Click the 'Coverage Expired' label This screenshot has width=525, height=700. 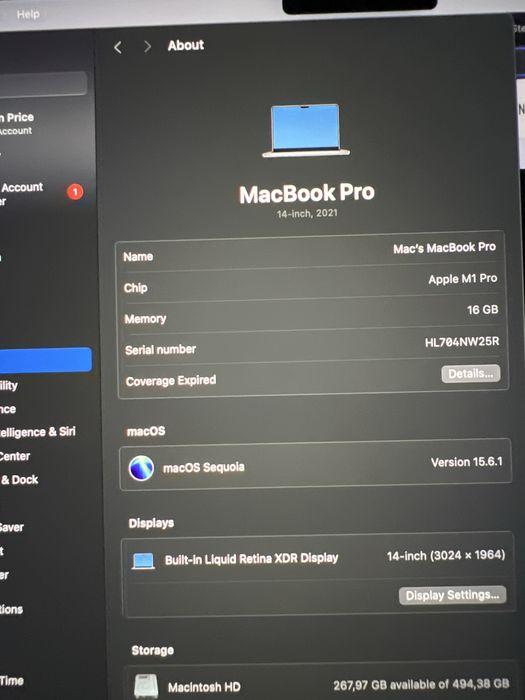click(171, 380)
